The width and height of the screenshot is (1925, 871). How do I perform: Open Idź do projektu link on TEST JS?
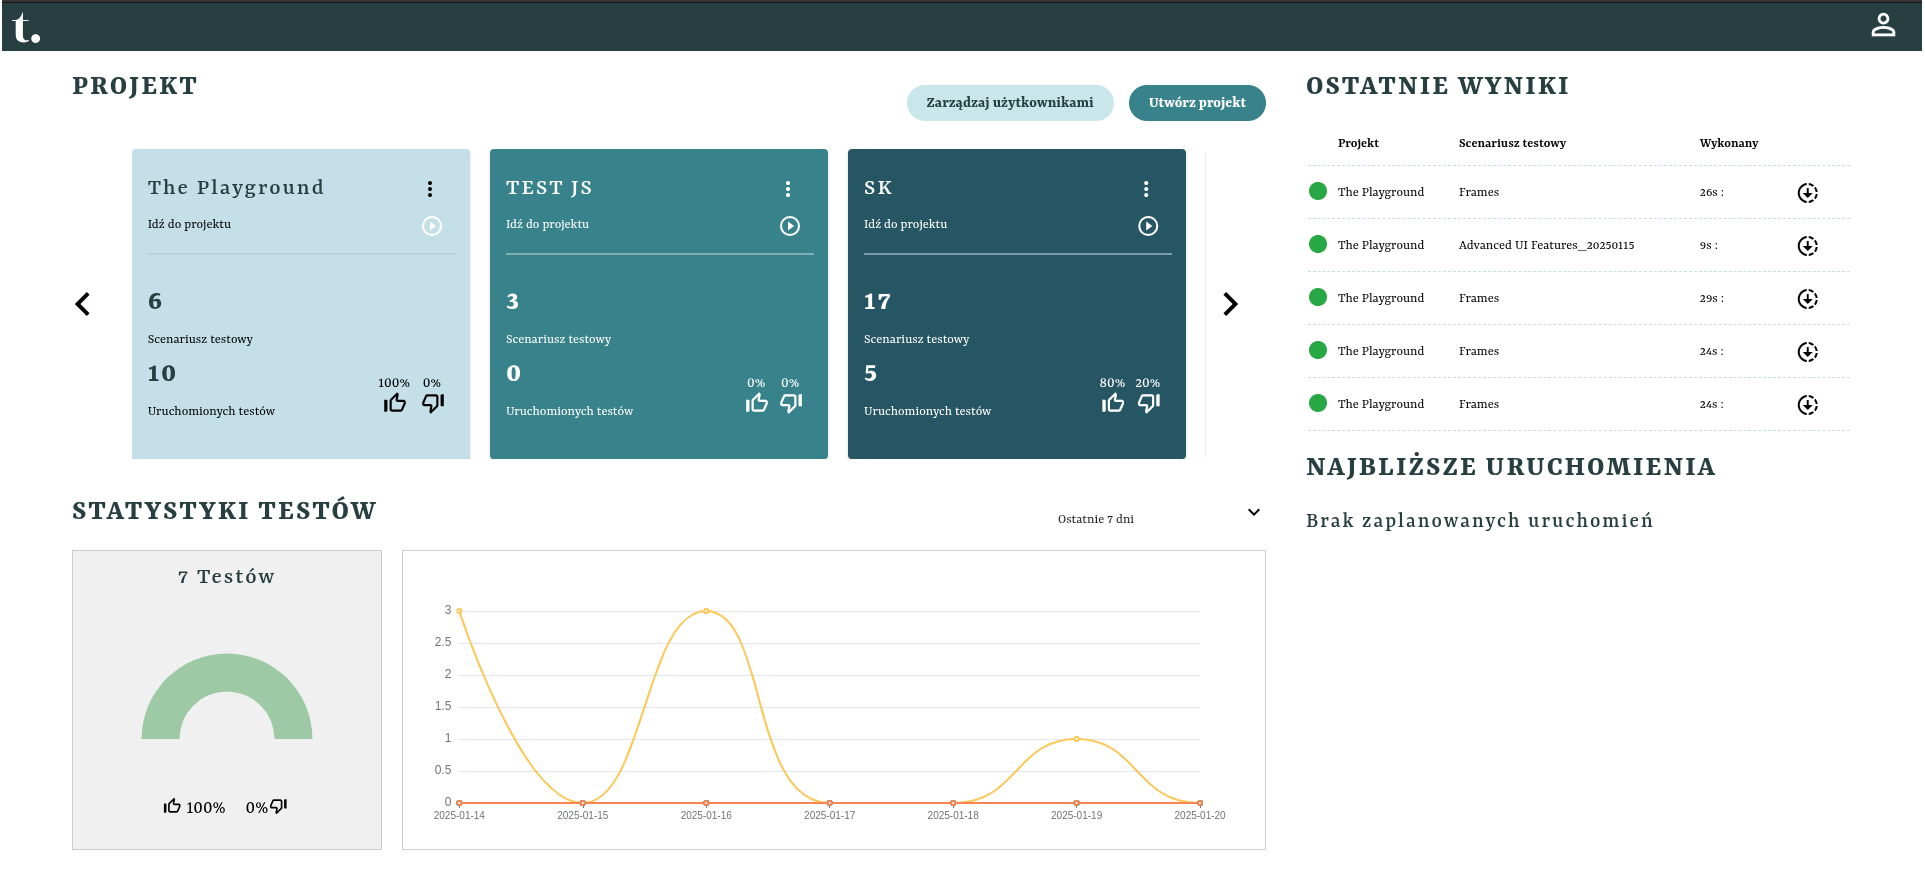(x=547, y=224)
